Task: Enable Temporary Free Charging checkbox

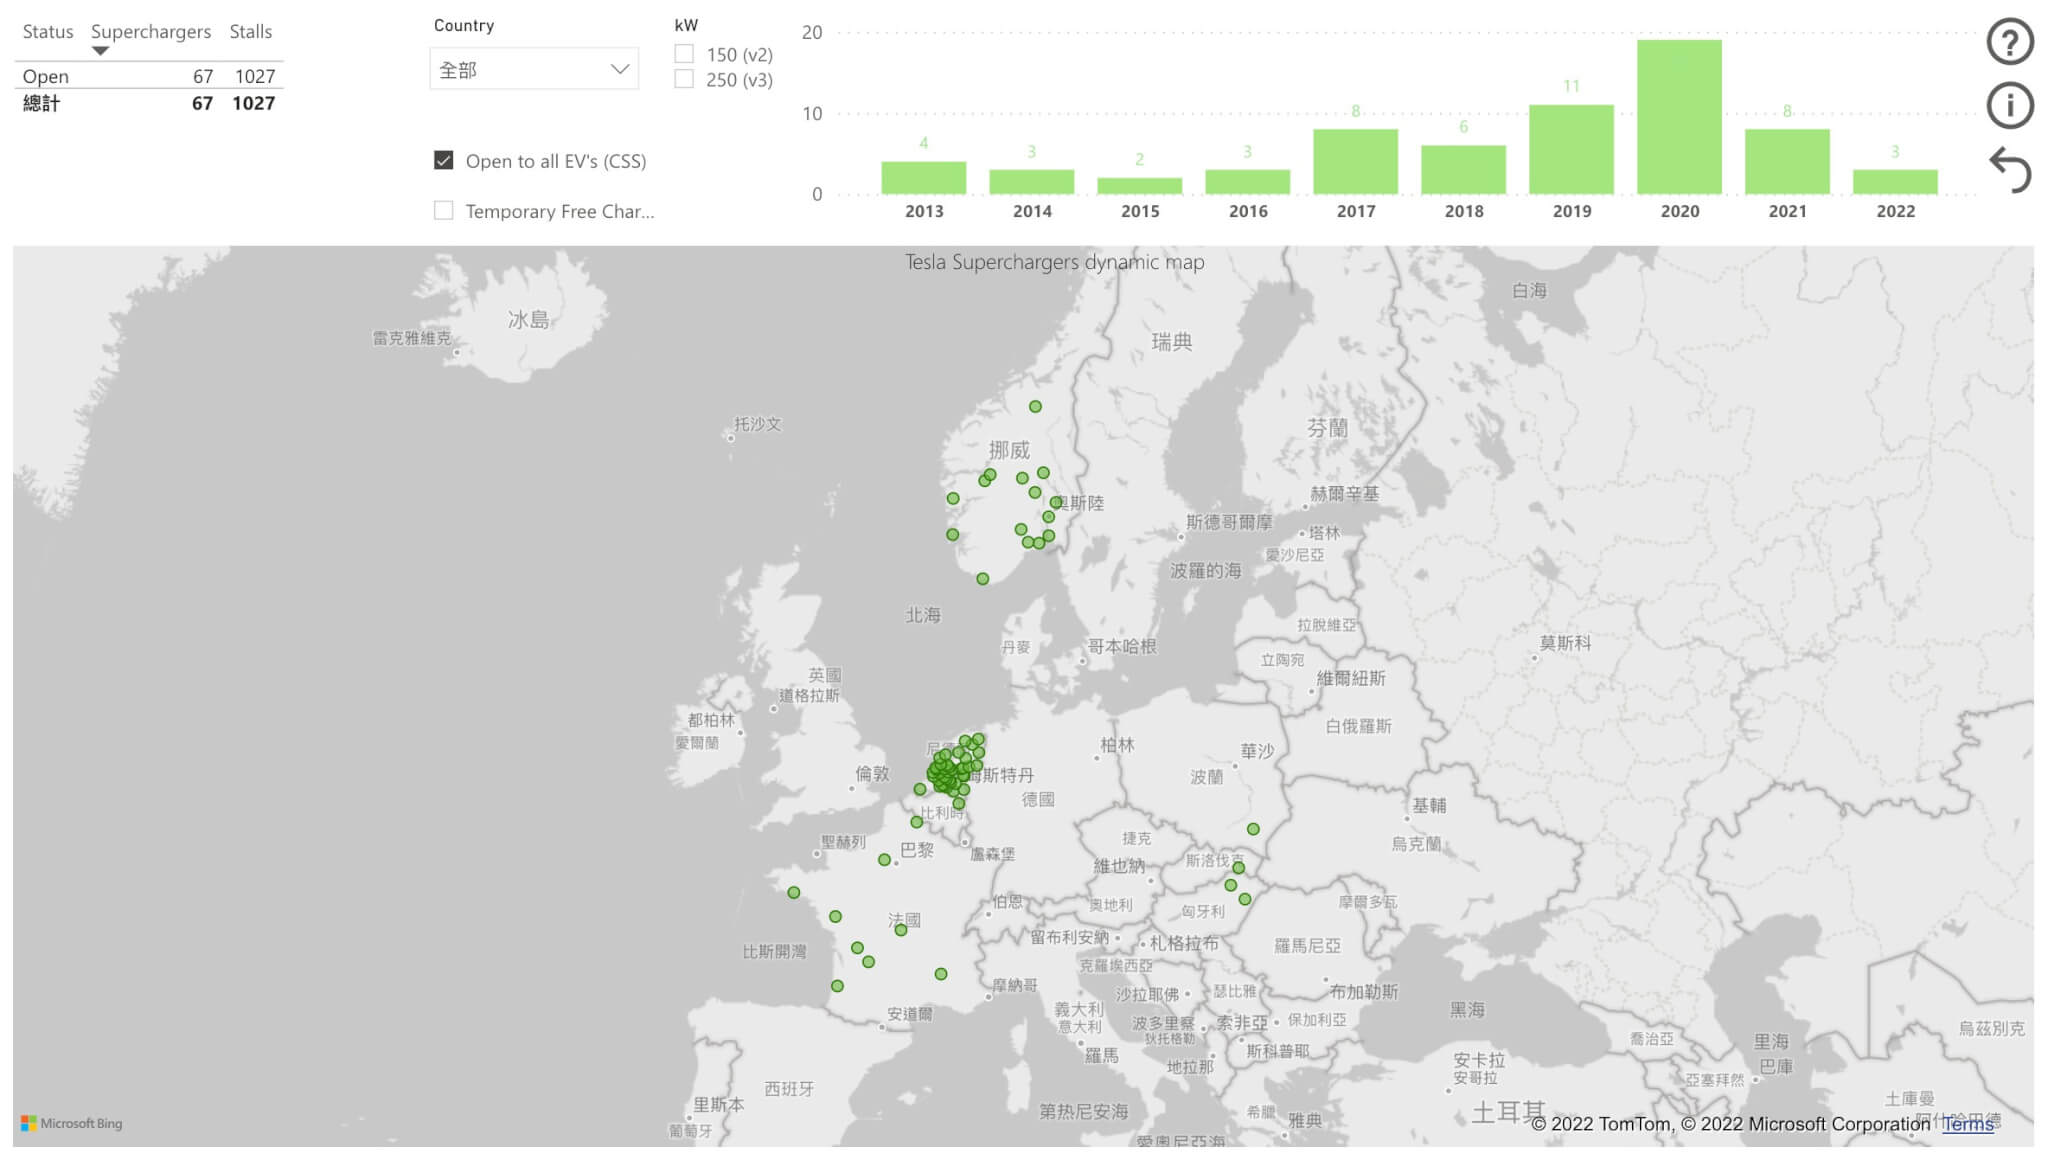Action: [x=444, y=210]
